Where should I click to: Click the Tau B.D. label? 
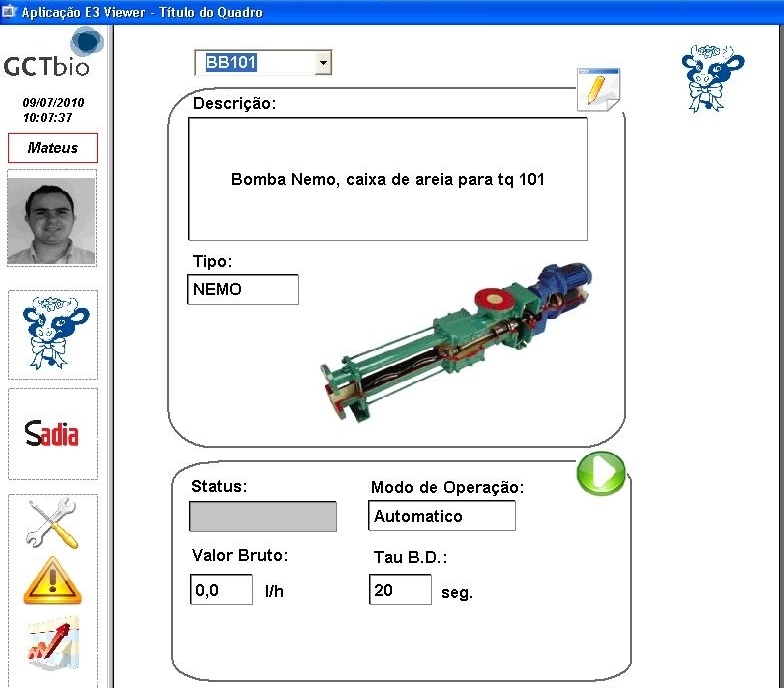[x=410, y=557]
